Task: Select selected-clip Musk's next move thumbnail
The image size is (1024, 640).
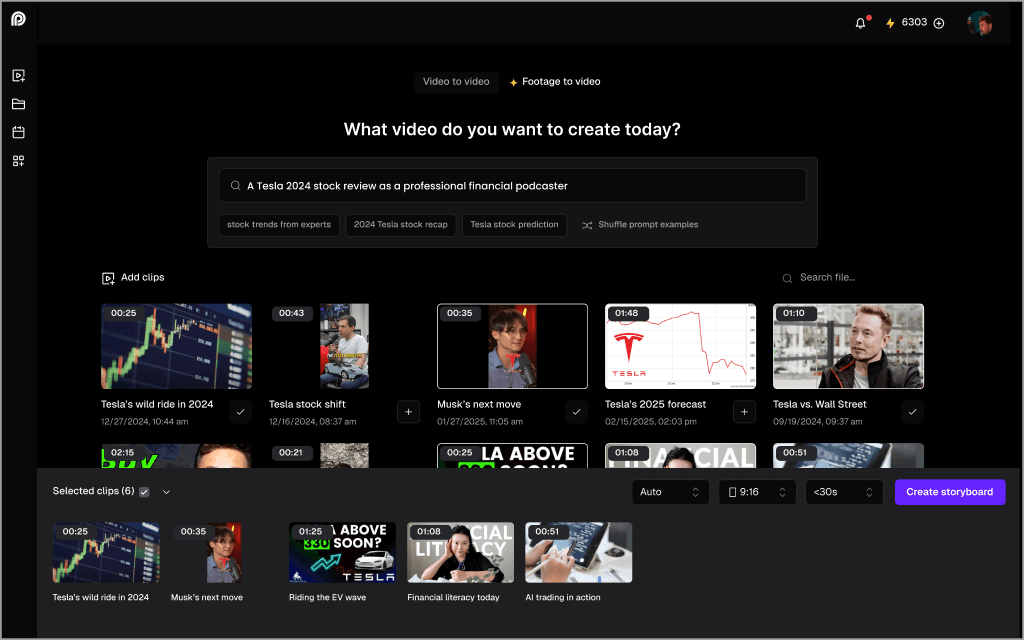Action: coord(224,552)
